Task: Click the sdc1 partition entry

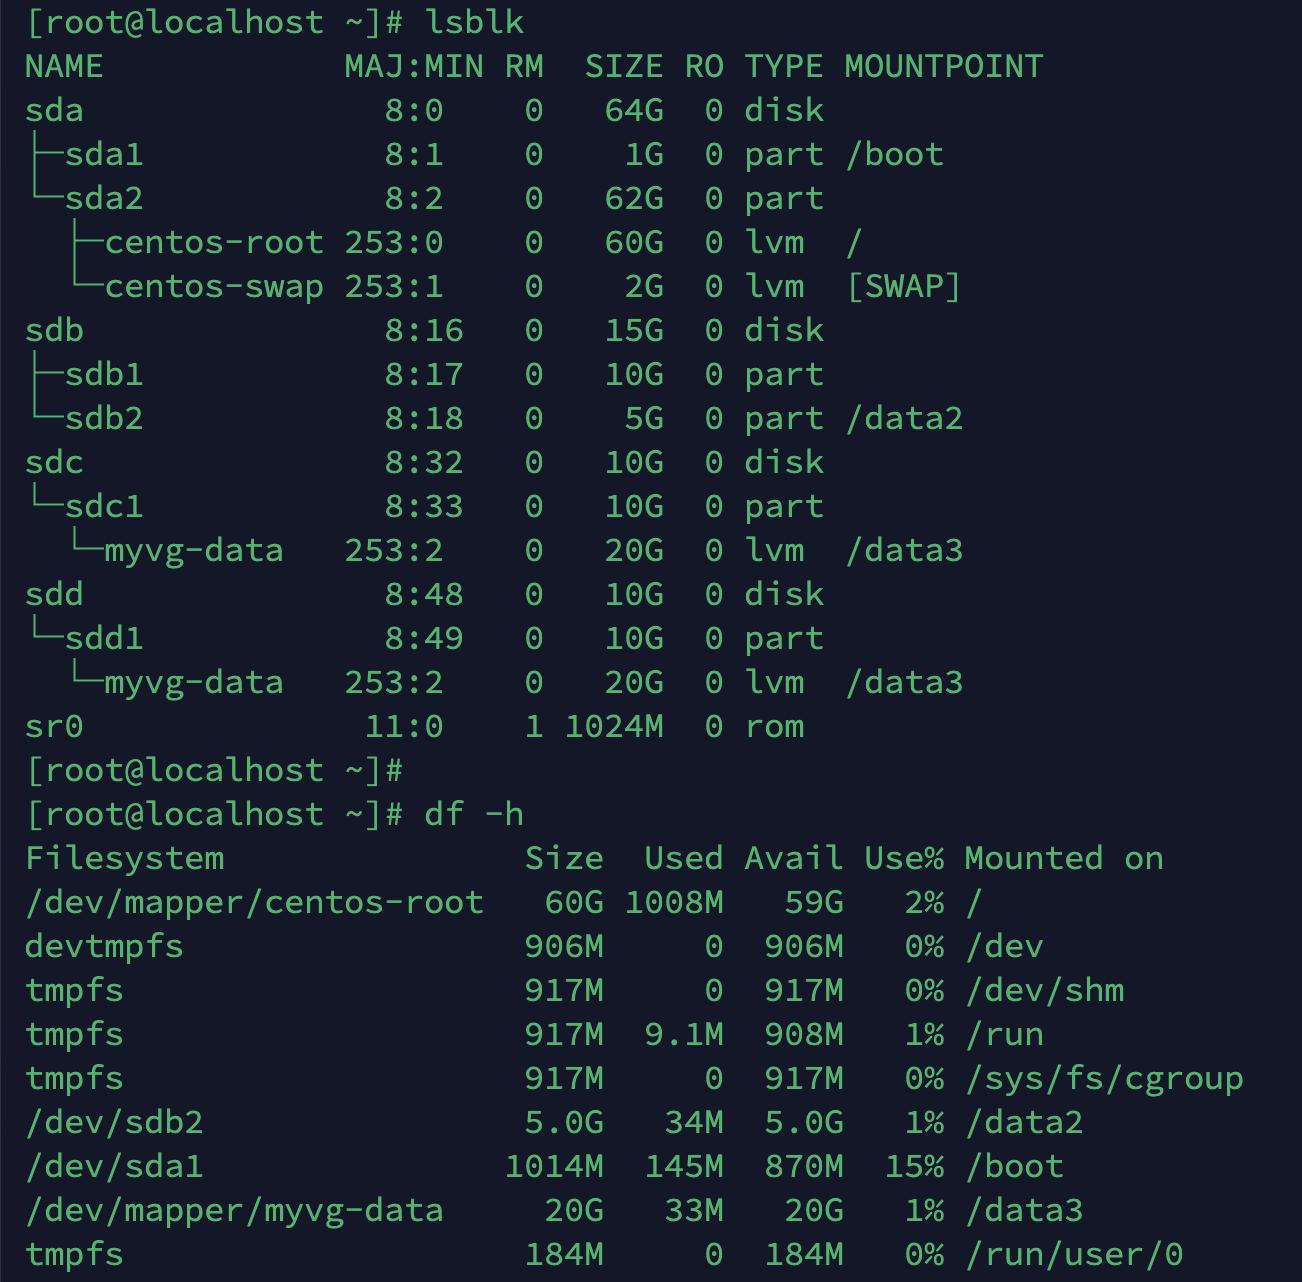Action: pos(104,506)
